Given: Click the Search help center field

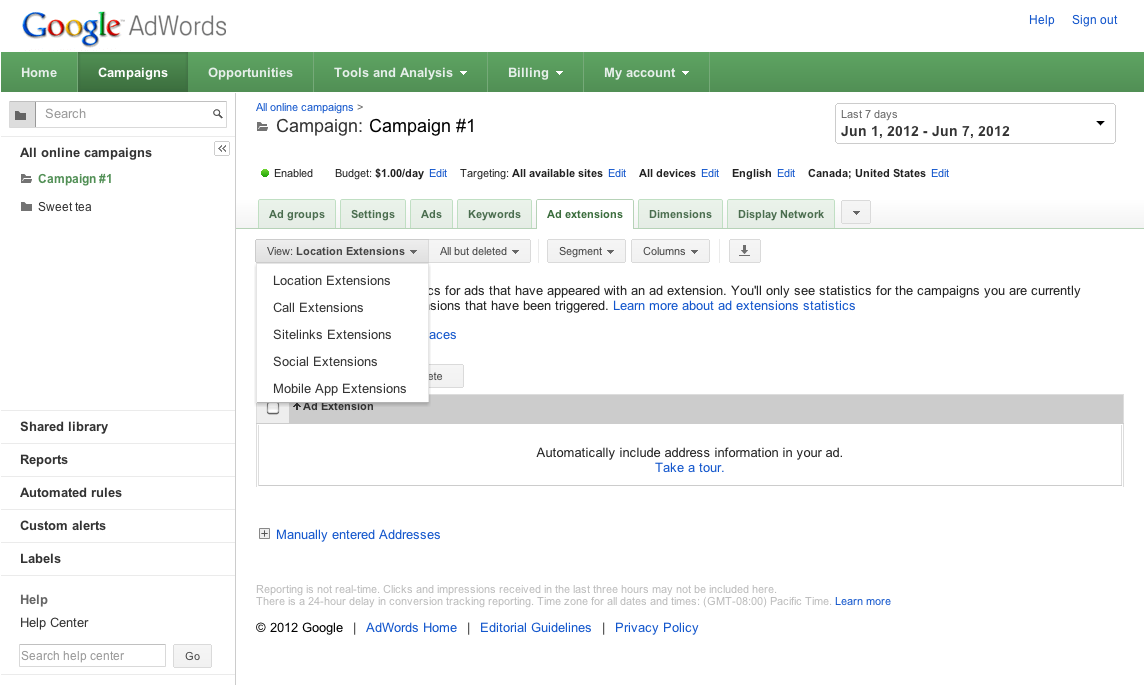Looking at the screenshot, I should pos(93,655).
